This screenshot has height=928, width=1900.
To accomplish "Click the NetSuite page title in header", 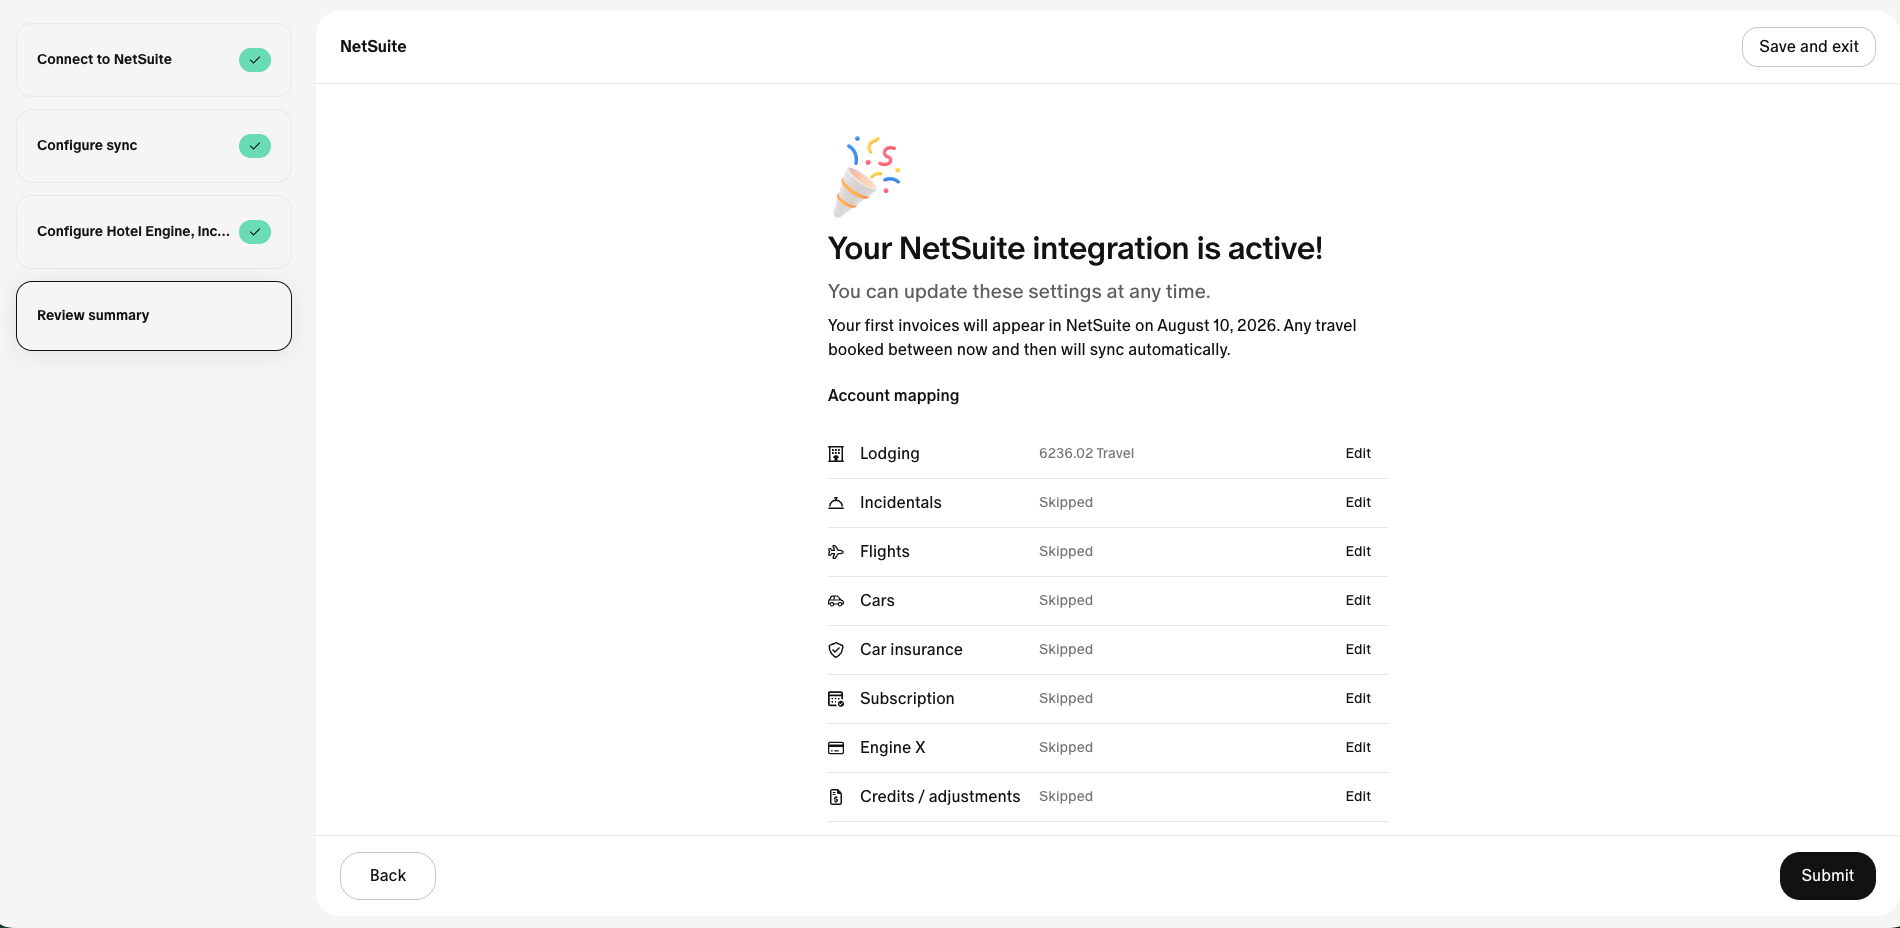I will (373, 46).
